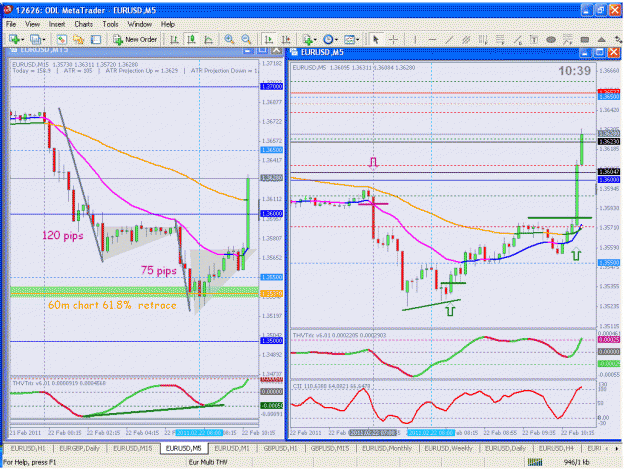Image resolution: width=625 pixels, height=470 pixels.
Task: Switch chart to bar chart mode
Action: point(174,39)
